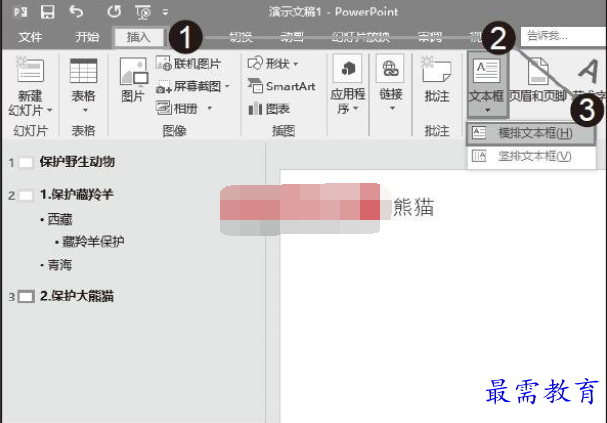607x423 pixels.
Task: Open the 幻灯片放映 (Slide Show) tab
Action: [x=361, y=37]
